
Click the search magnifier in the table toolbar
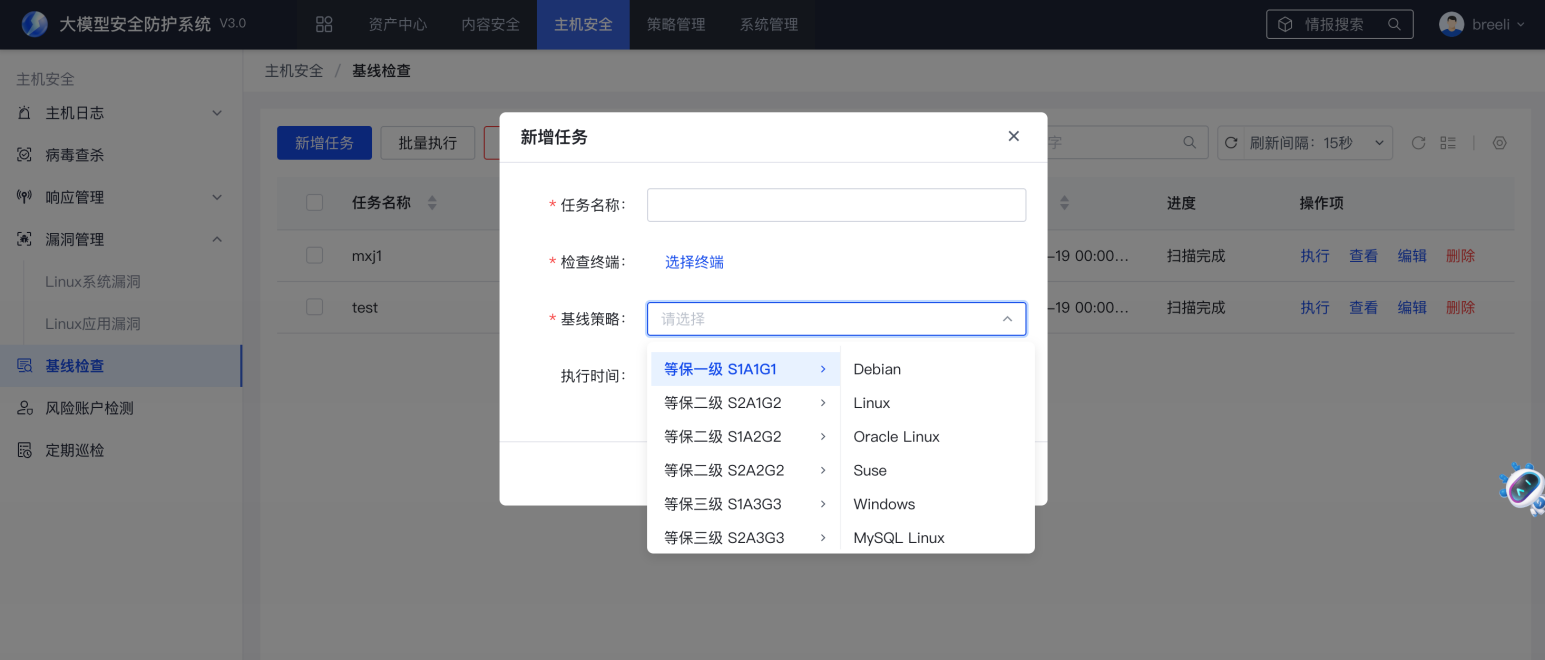[x=1189, y=143]
